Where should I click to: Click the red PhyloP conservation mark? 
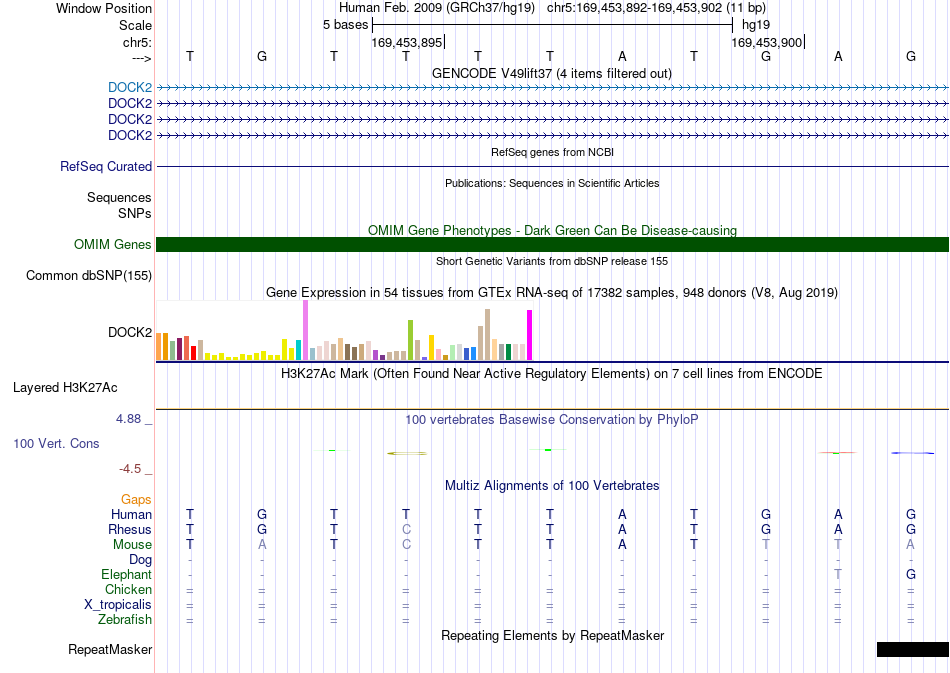coord(837,453)
